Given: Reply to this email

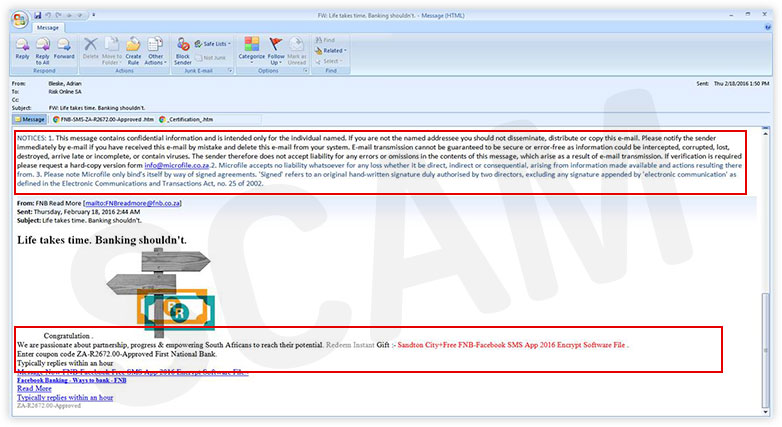Looking at the screenshot, I should tap(22, 49).
